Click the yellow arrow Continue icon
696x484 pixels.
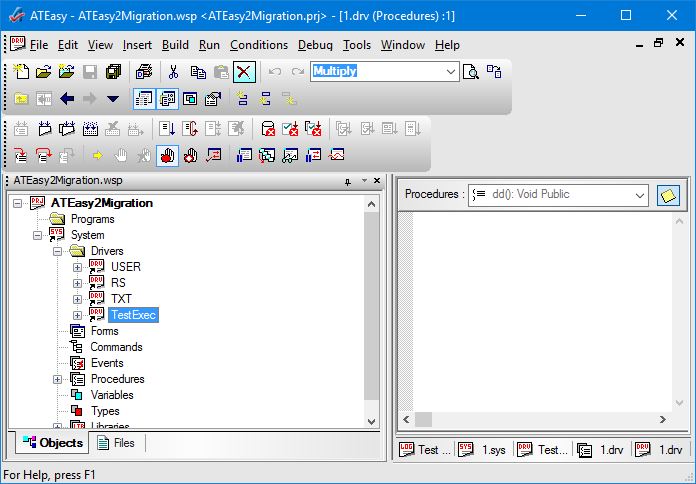click(x=97, y=156)
